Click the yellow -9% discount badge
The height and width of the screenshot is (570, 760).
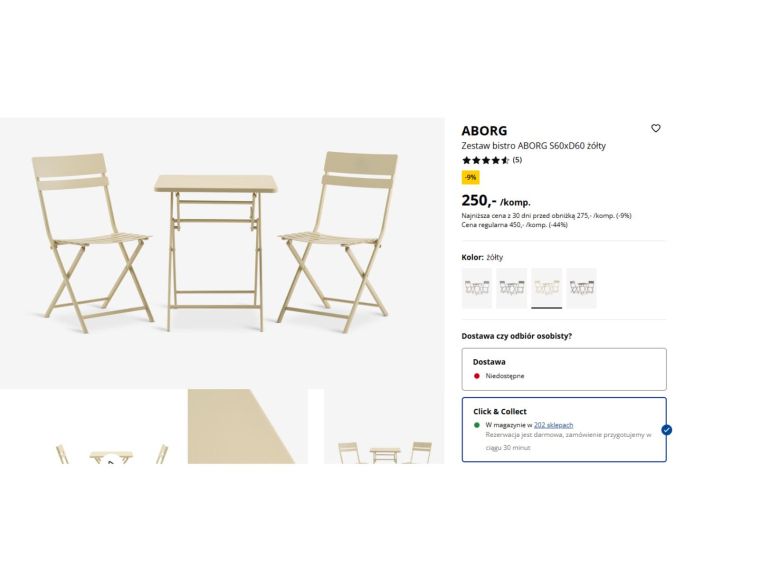pos(471,177)
